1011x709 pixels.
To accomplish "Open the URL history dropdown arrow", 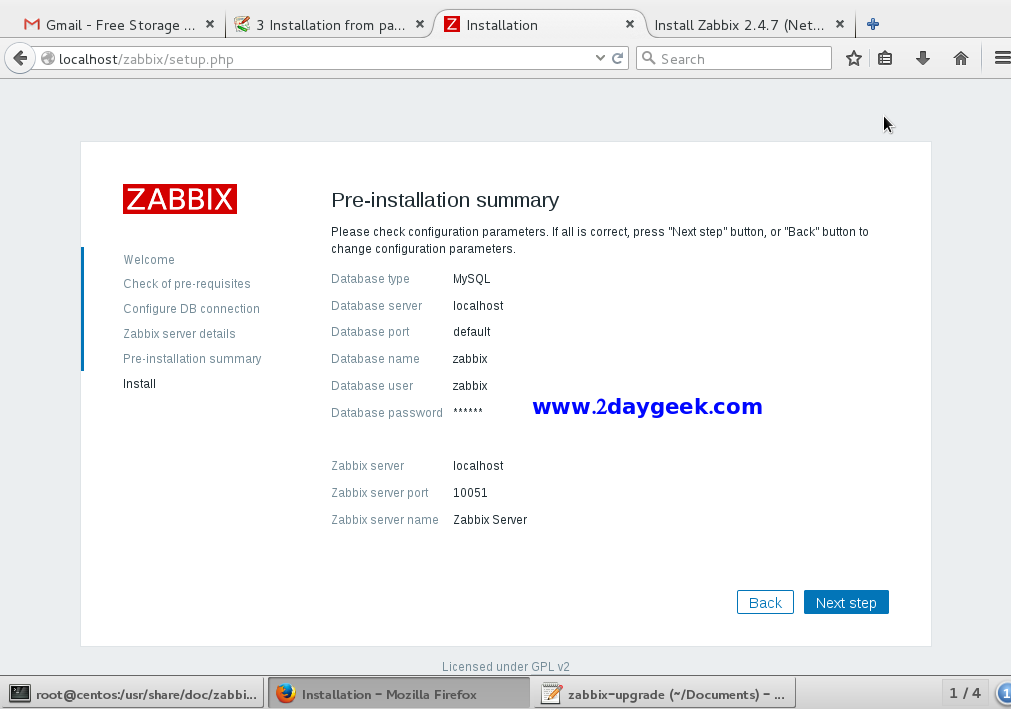I will click(600, 59).
